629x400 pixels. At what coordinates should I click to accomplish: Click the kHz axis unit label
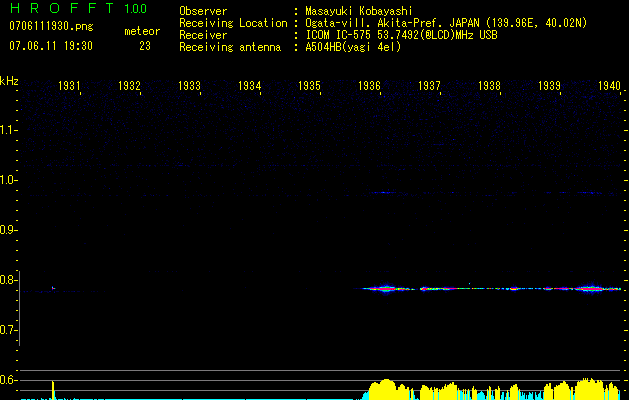[x=9, y=81]
